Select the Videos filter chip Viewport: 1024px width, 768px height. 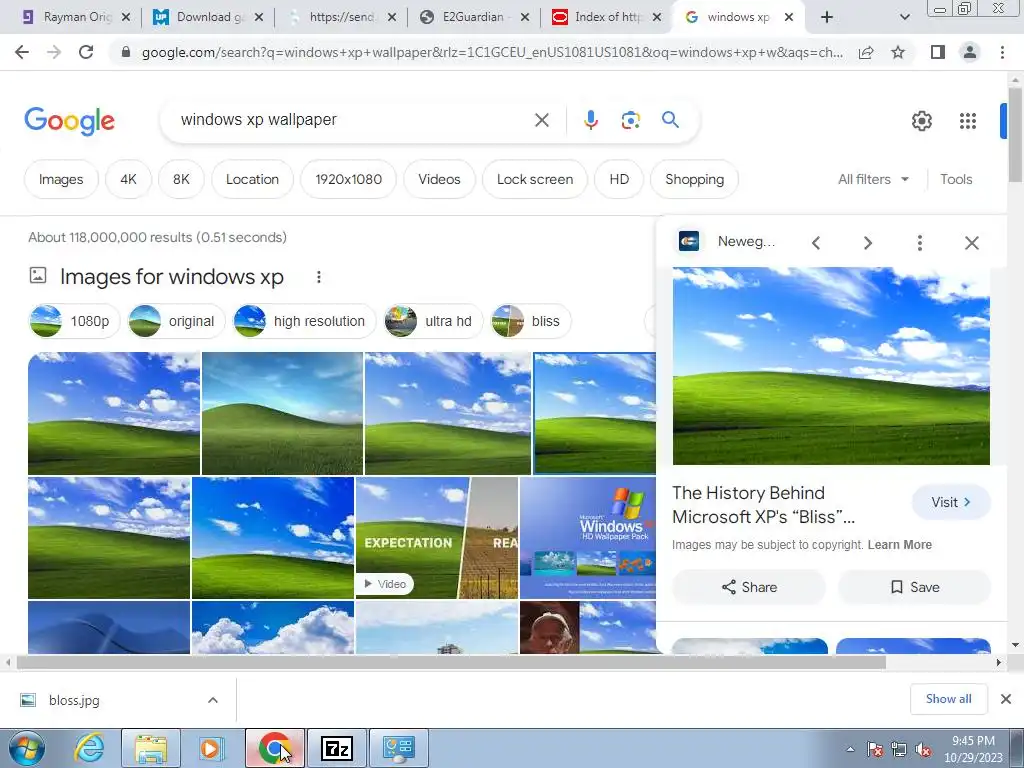point(440,179)
